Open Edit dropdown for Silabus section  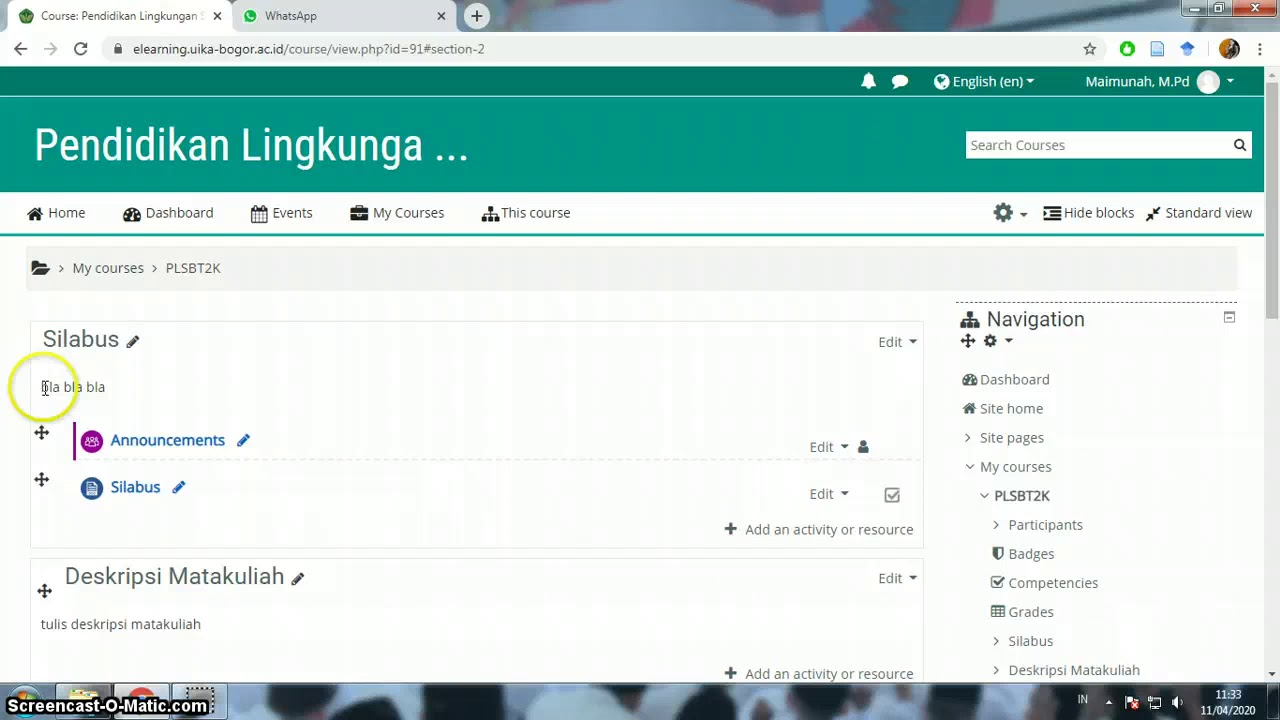click(x=897, y=342)
